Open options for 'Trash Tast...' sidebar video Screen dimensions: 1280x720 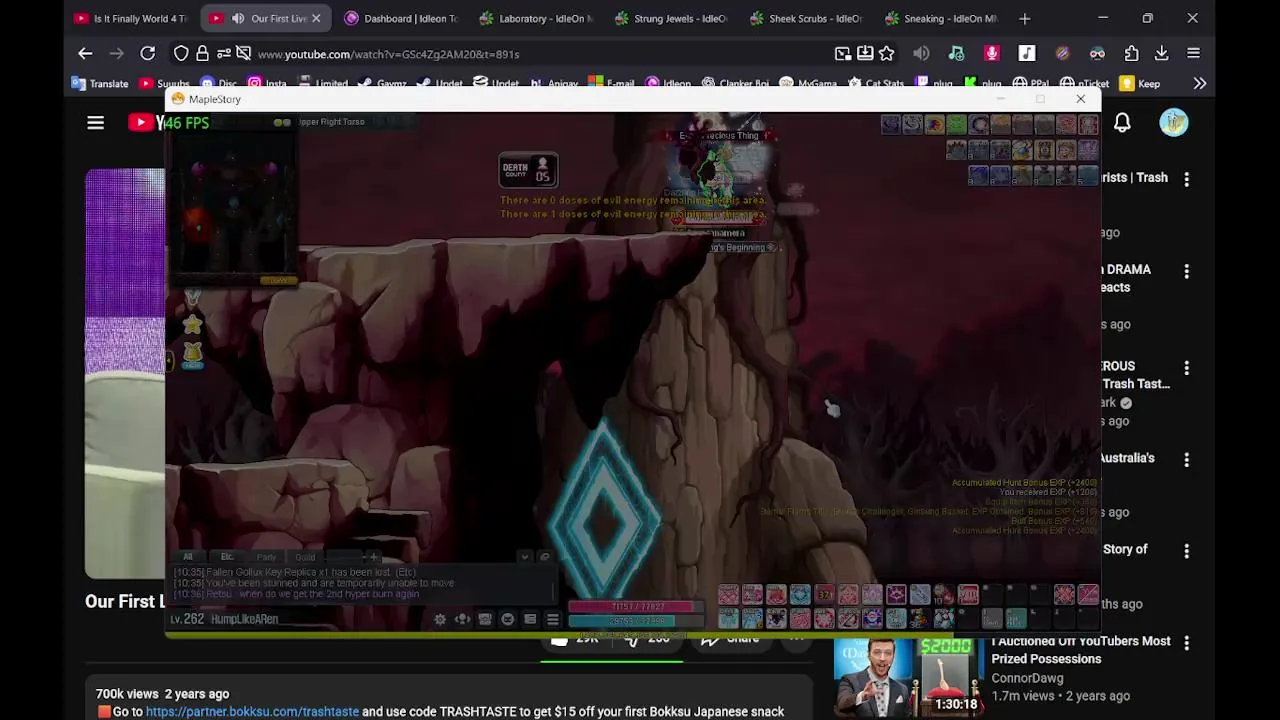[x=1186, y=368]
